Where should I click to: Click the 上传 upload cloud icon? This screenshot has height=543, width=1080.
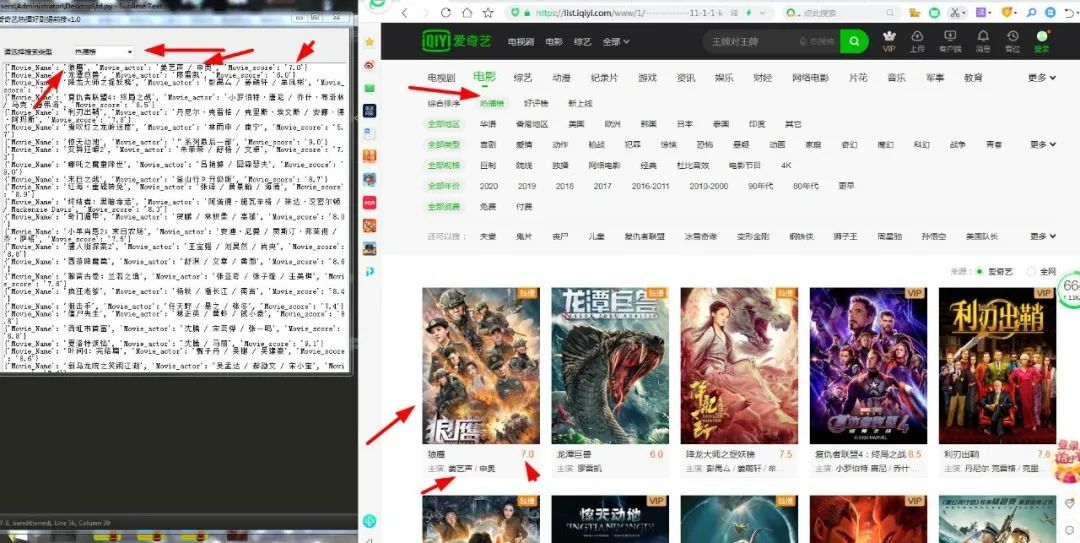point(917,41)
